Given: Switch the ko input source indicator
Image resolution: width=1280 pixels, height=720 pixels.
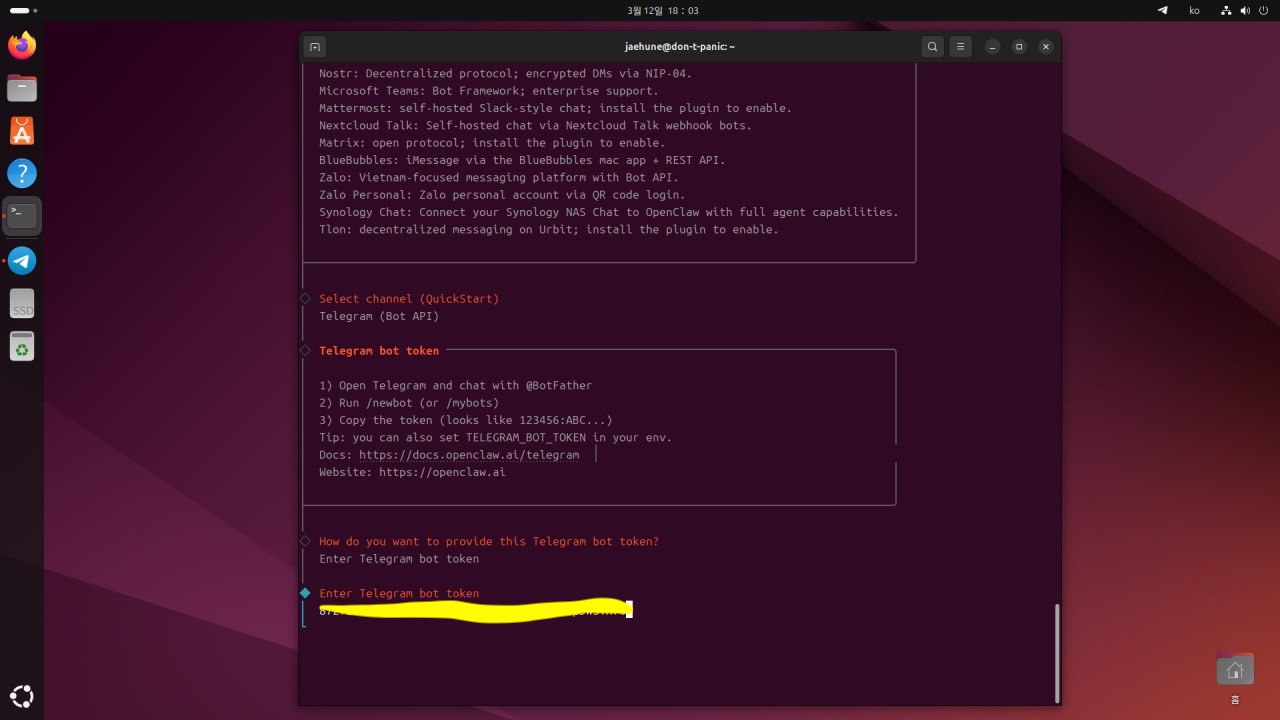Looking at the screenshot, I should click(1194, 10).
